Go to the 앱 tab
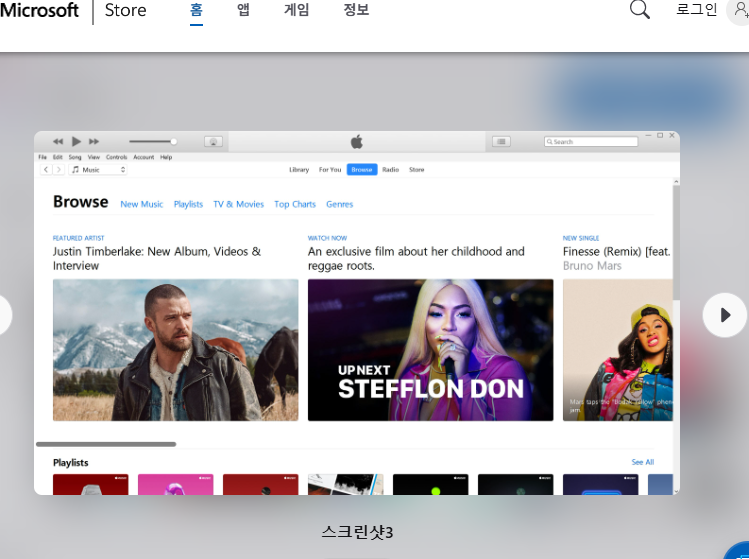This screenshot has width=749, height=559. point(244,10)
